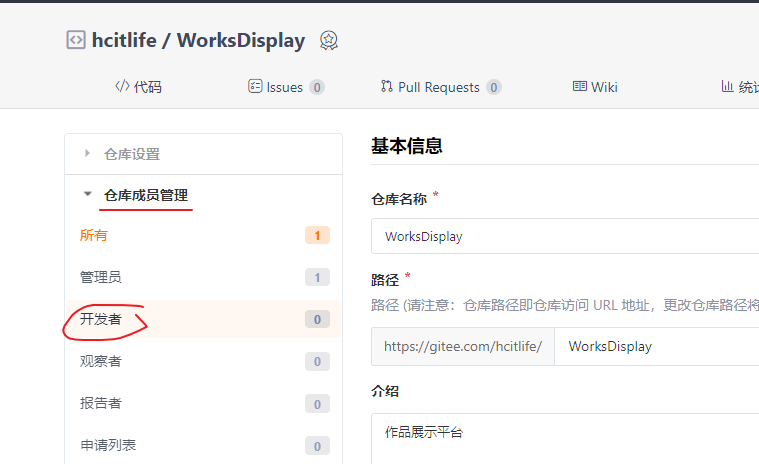Select 管理员 members list
The width and height of the screenshot is (759, 464).
[x=203, y=277]
